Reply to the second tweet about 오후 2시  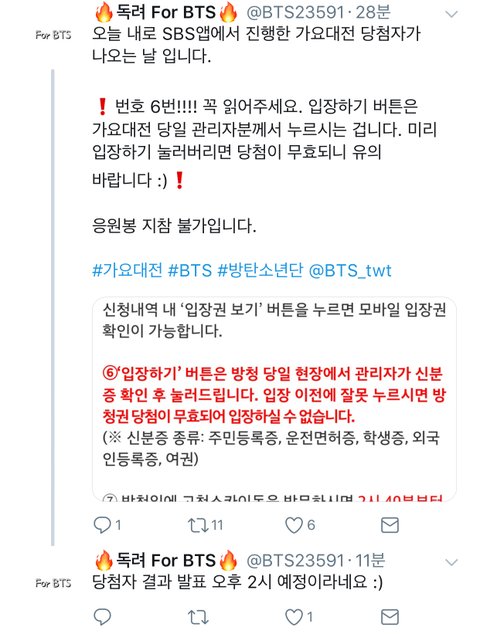102,617
